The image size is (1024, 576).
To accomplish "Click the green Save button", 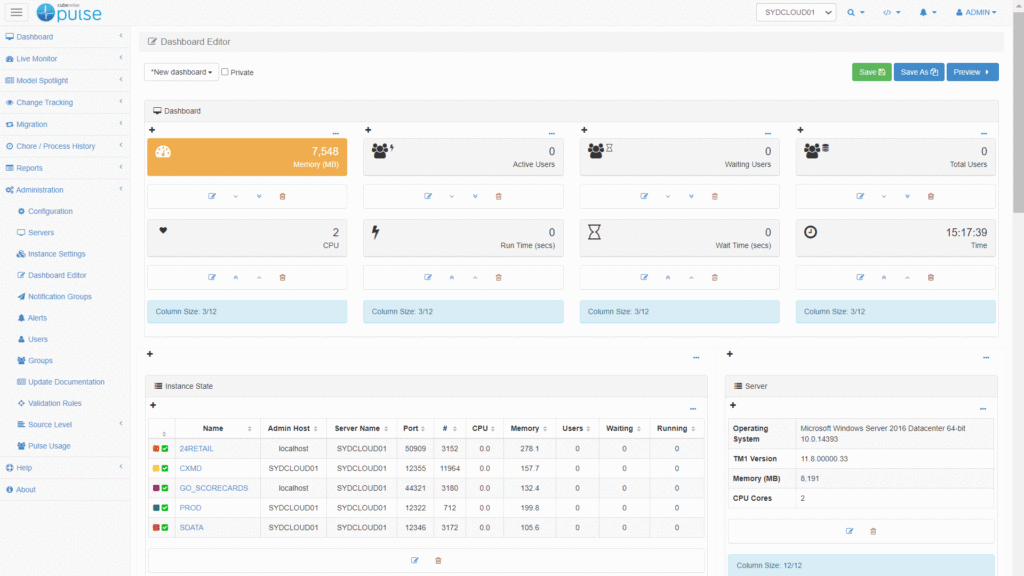I will click(871, 72).
